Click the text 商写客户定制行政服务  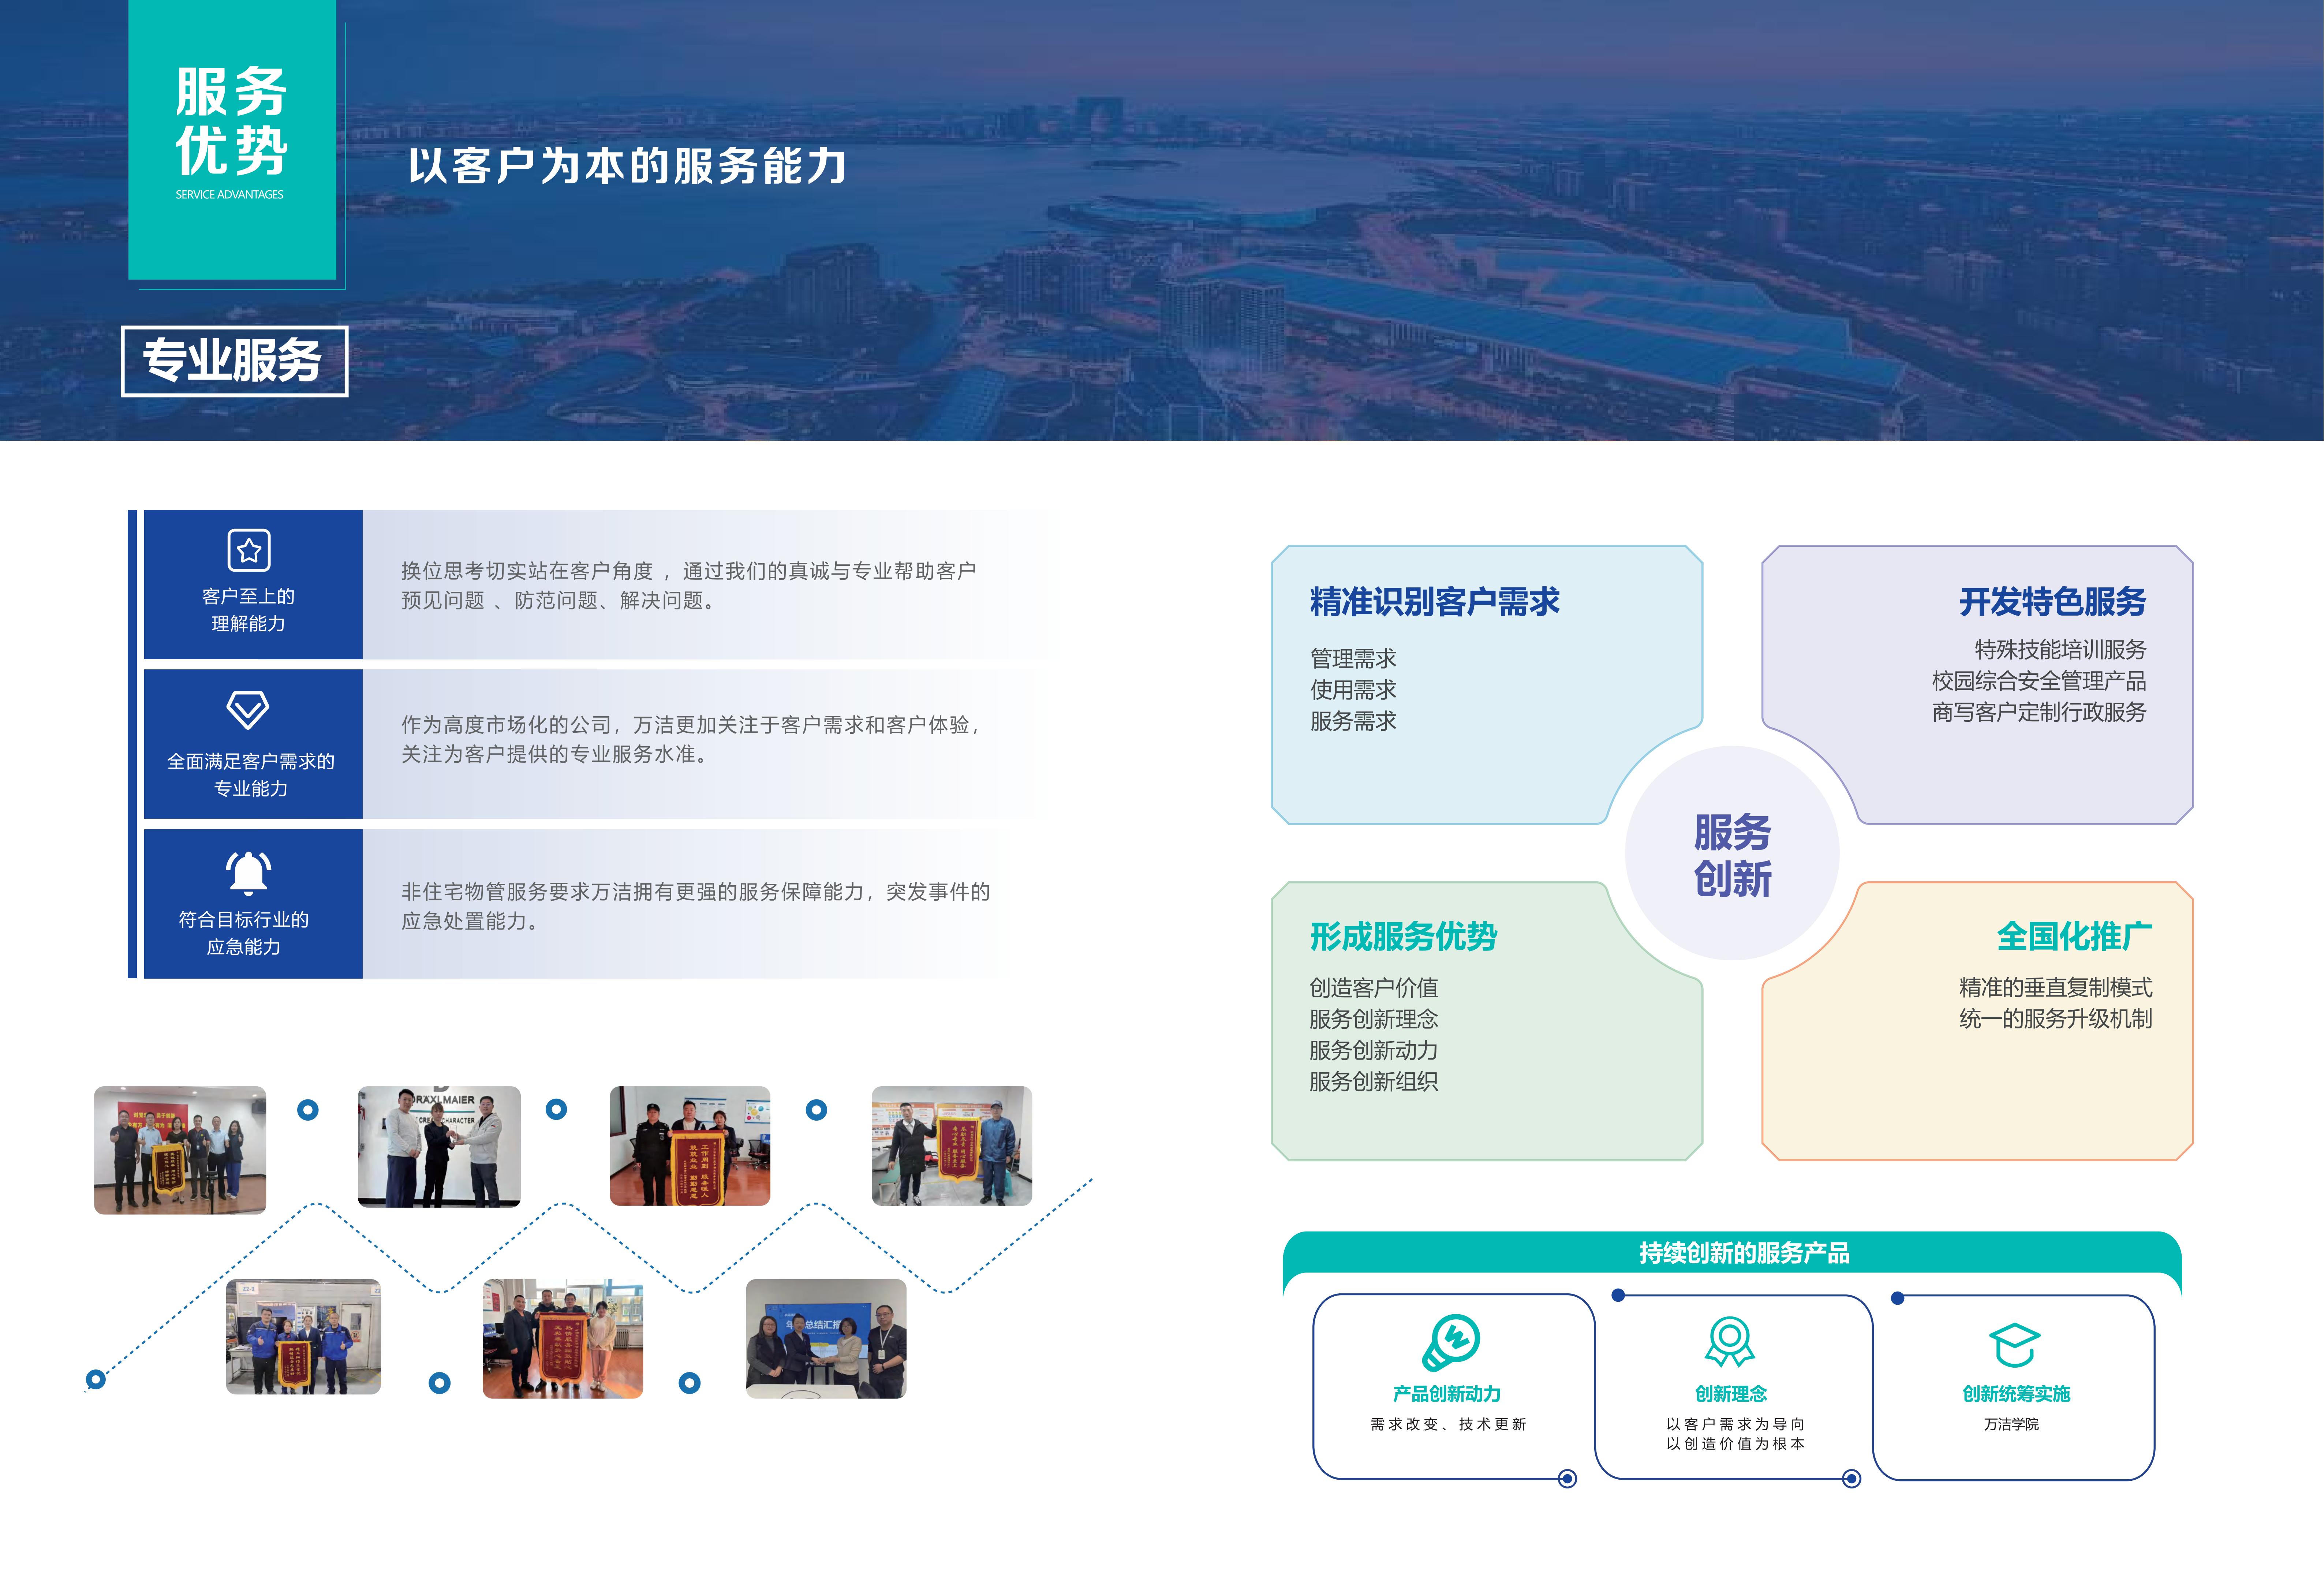point(2039,712)
